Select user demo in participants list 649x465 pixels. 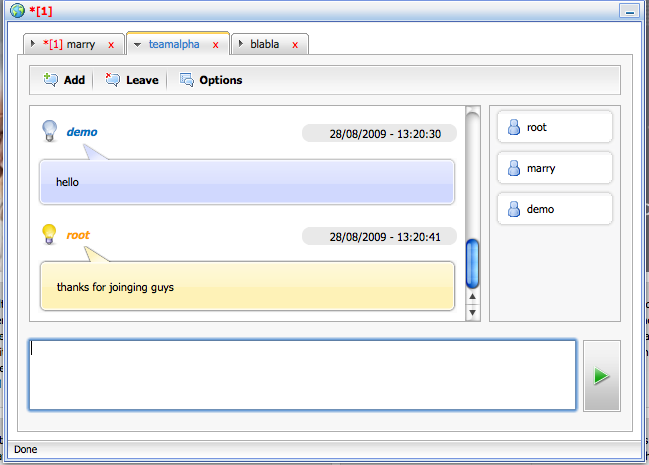555,209
